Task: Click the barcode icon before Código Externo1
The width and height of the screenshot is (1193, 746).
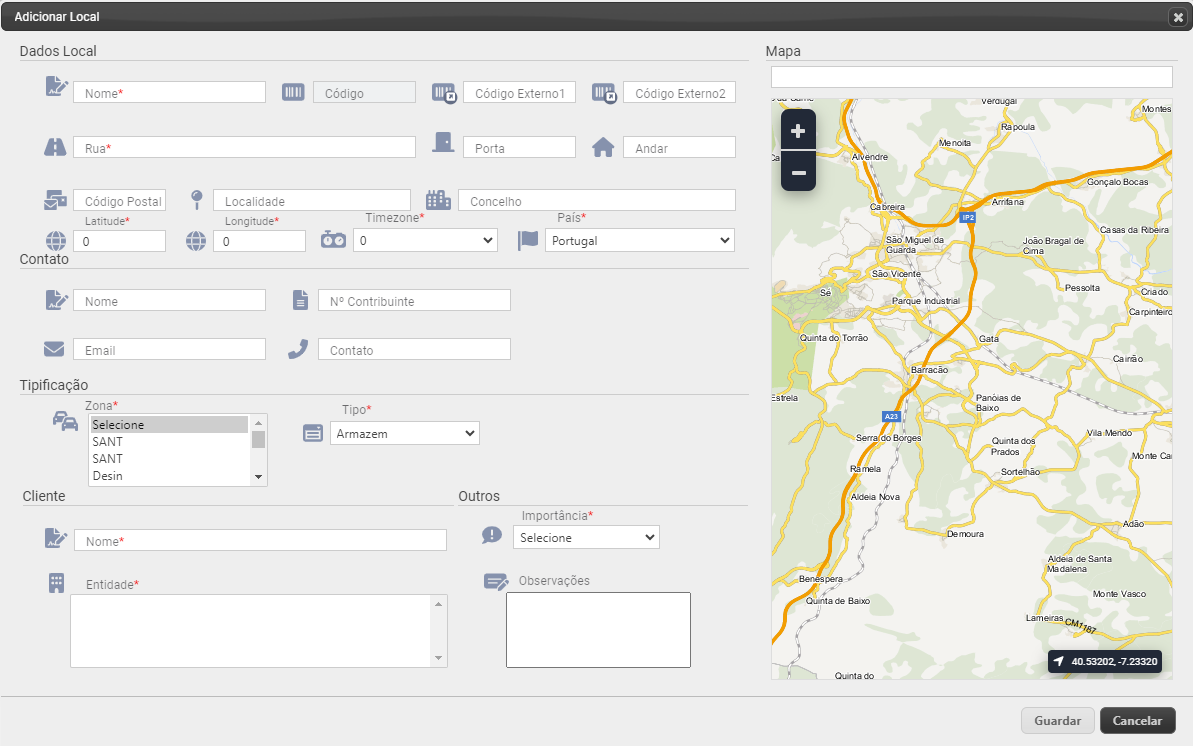Action: [x=444, y=93]
